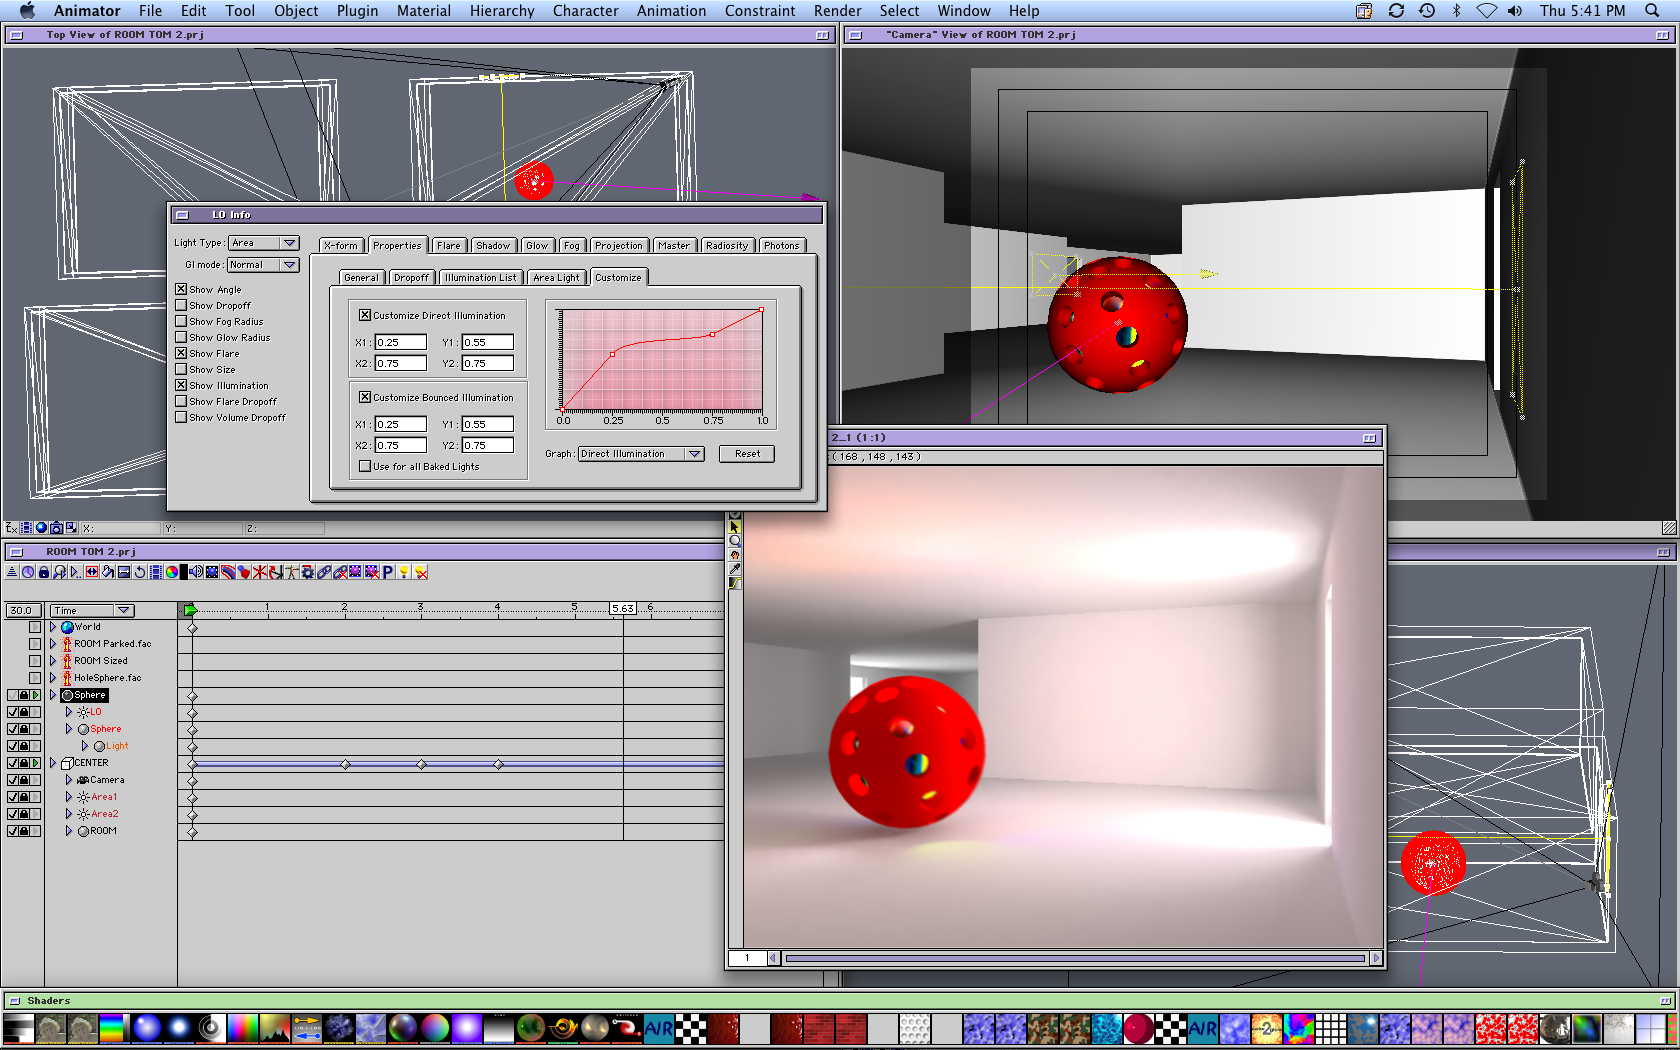Click the speaker sound icon in toolbar
This screenshot has width=1680, height=1050.
[196, 572]
